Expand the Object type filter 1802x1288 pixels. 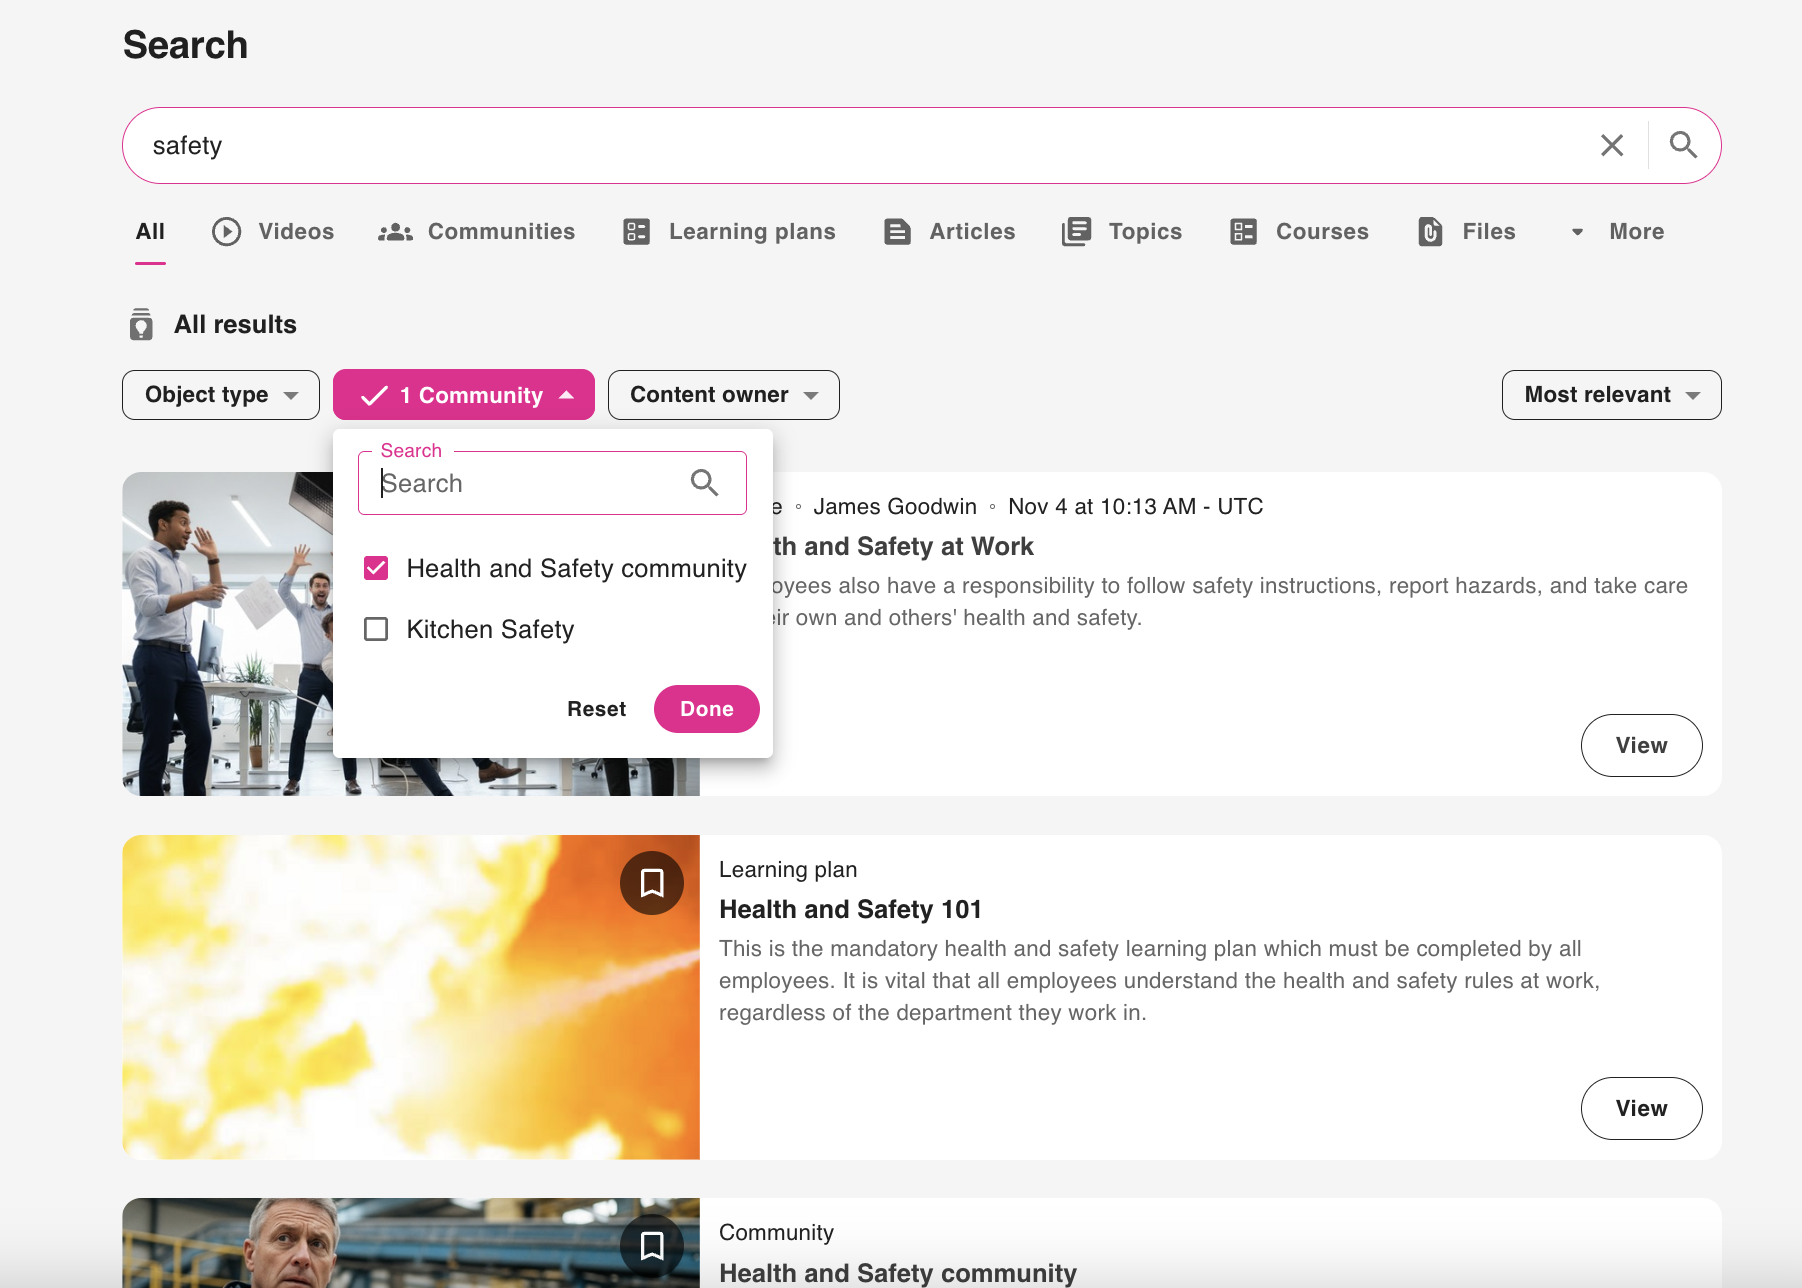tap(221, 395)
